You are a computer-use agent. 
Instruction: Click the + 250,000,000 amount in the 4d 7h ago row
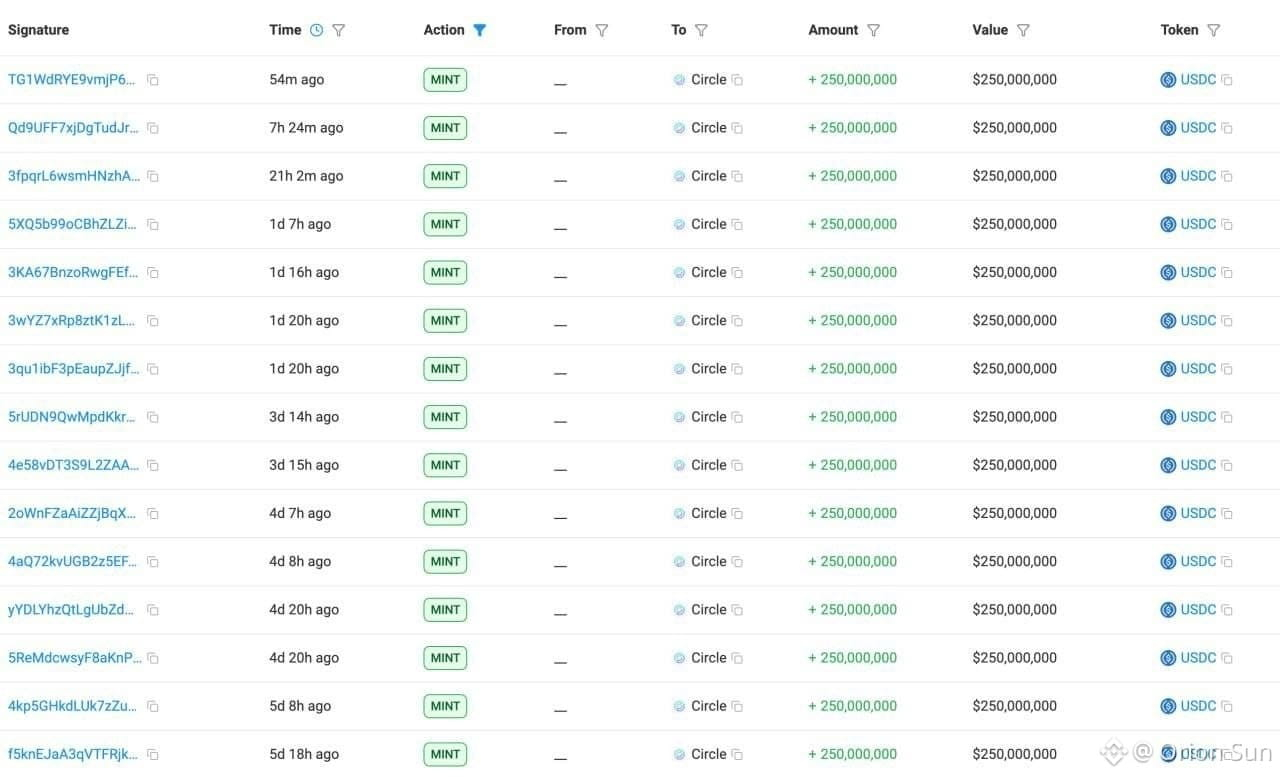853,513
